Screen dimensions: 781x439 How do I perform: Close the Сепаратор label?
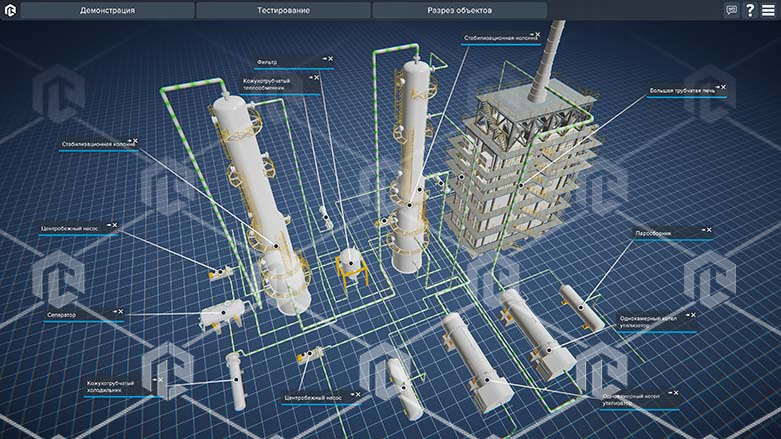coord(121,311)
